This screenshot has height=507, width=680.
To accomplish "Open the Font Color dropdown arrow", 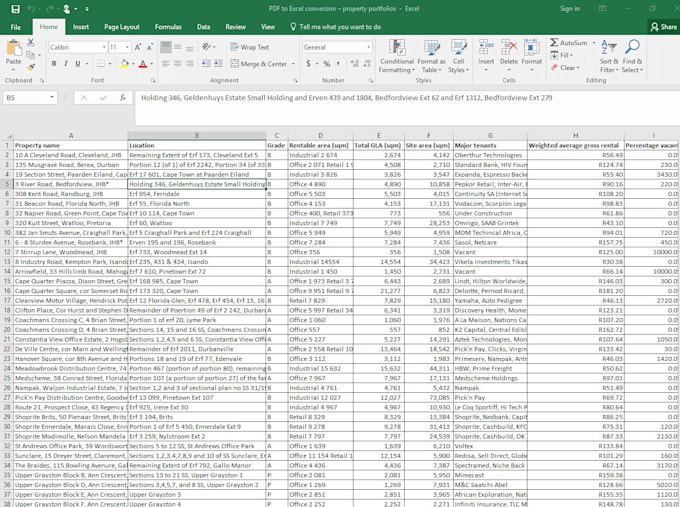I will tap(151, 64).
